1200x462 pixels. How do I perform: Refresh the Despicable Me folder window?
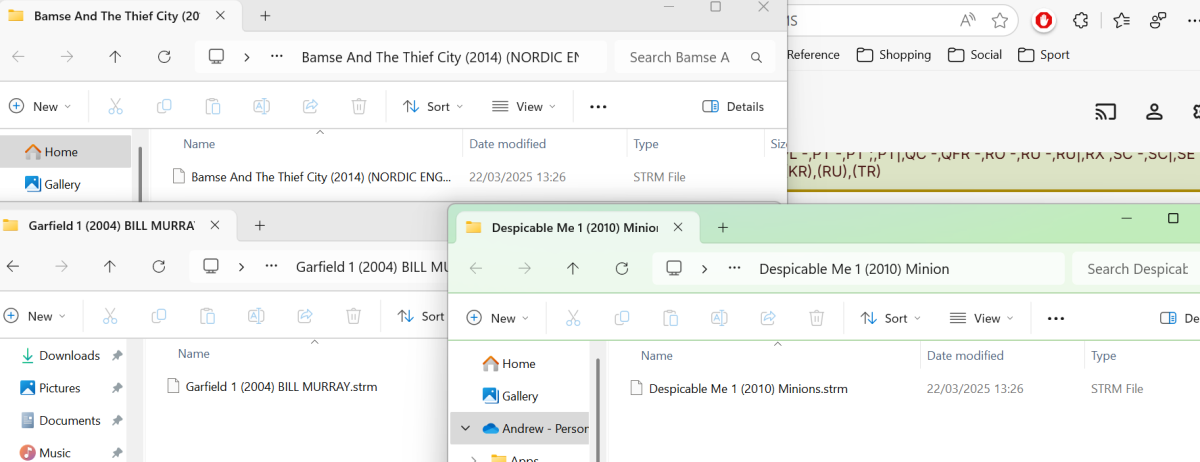pyautogui.click(x=622, y=269)
